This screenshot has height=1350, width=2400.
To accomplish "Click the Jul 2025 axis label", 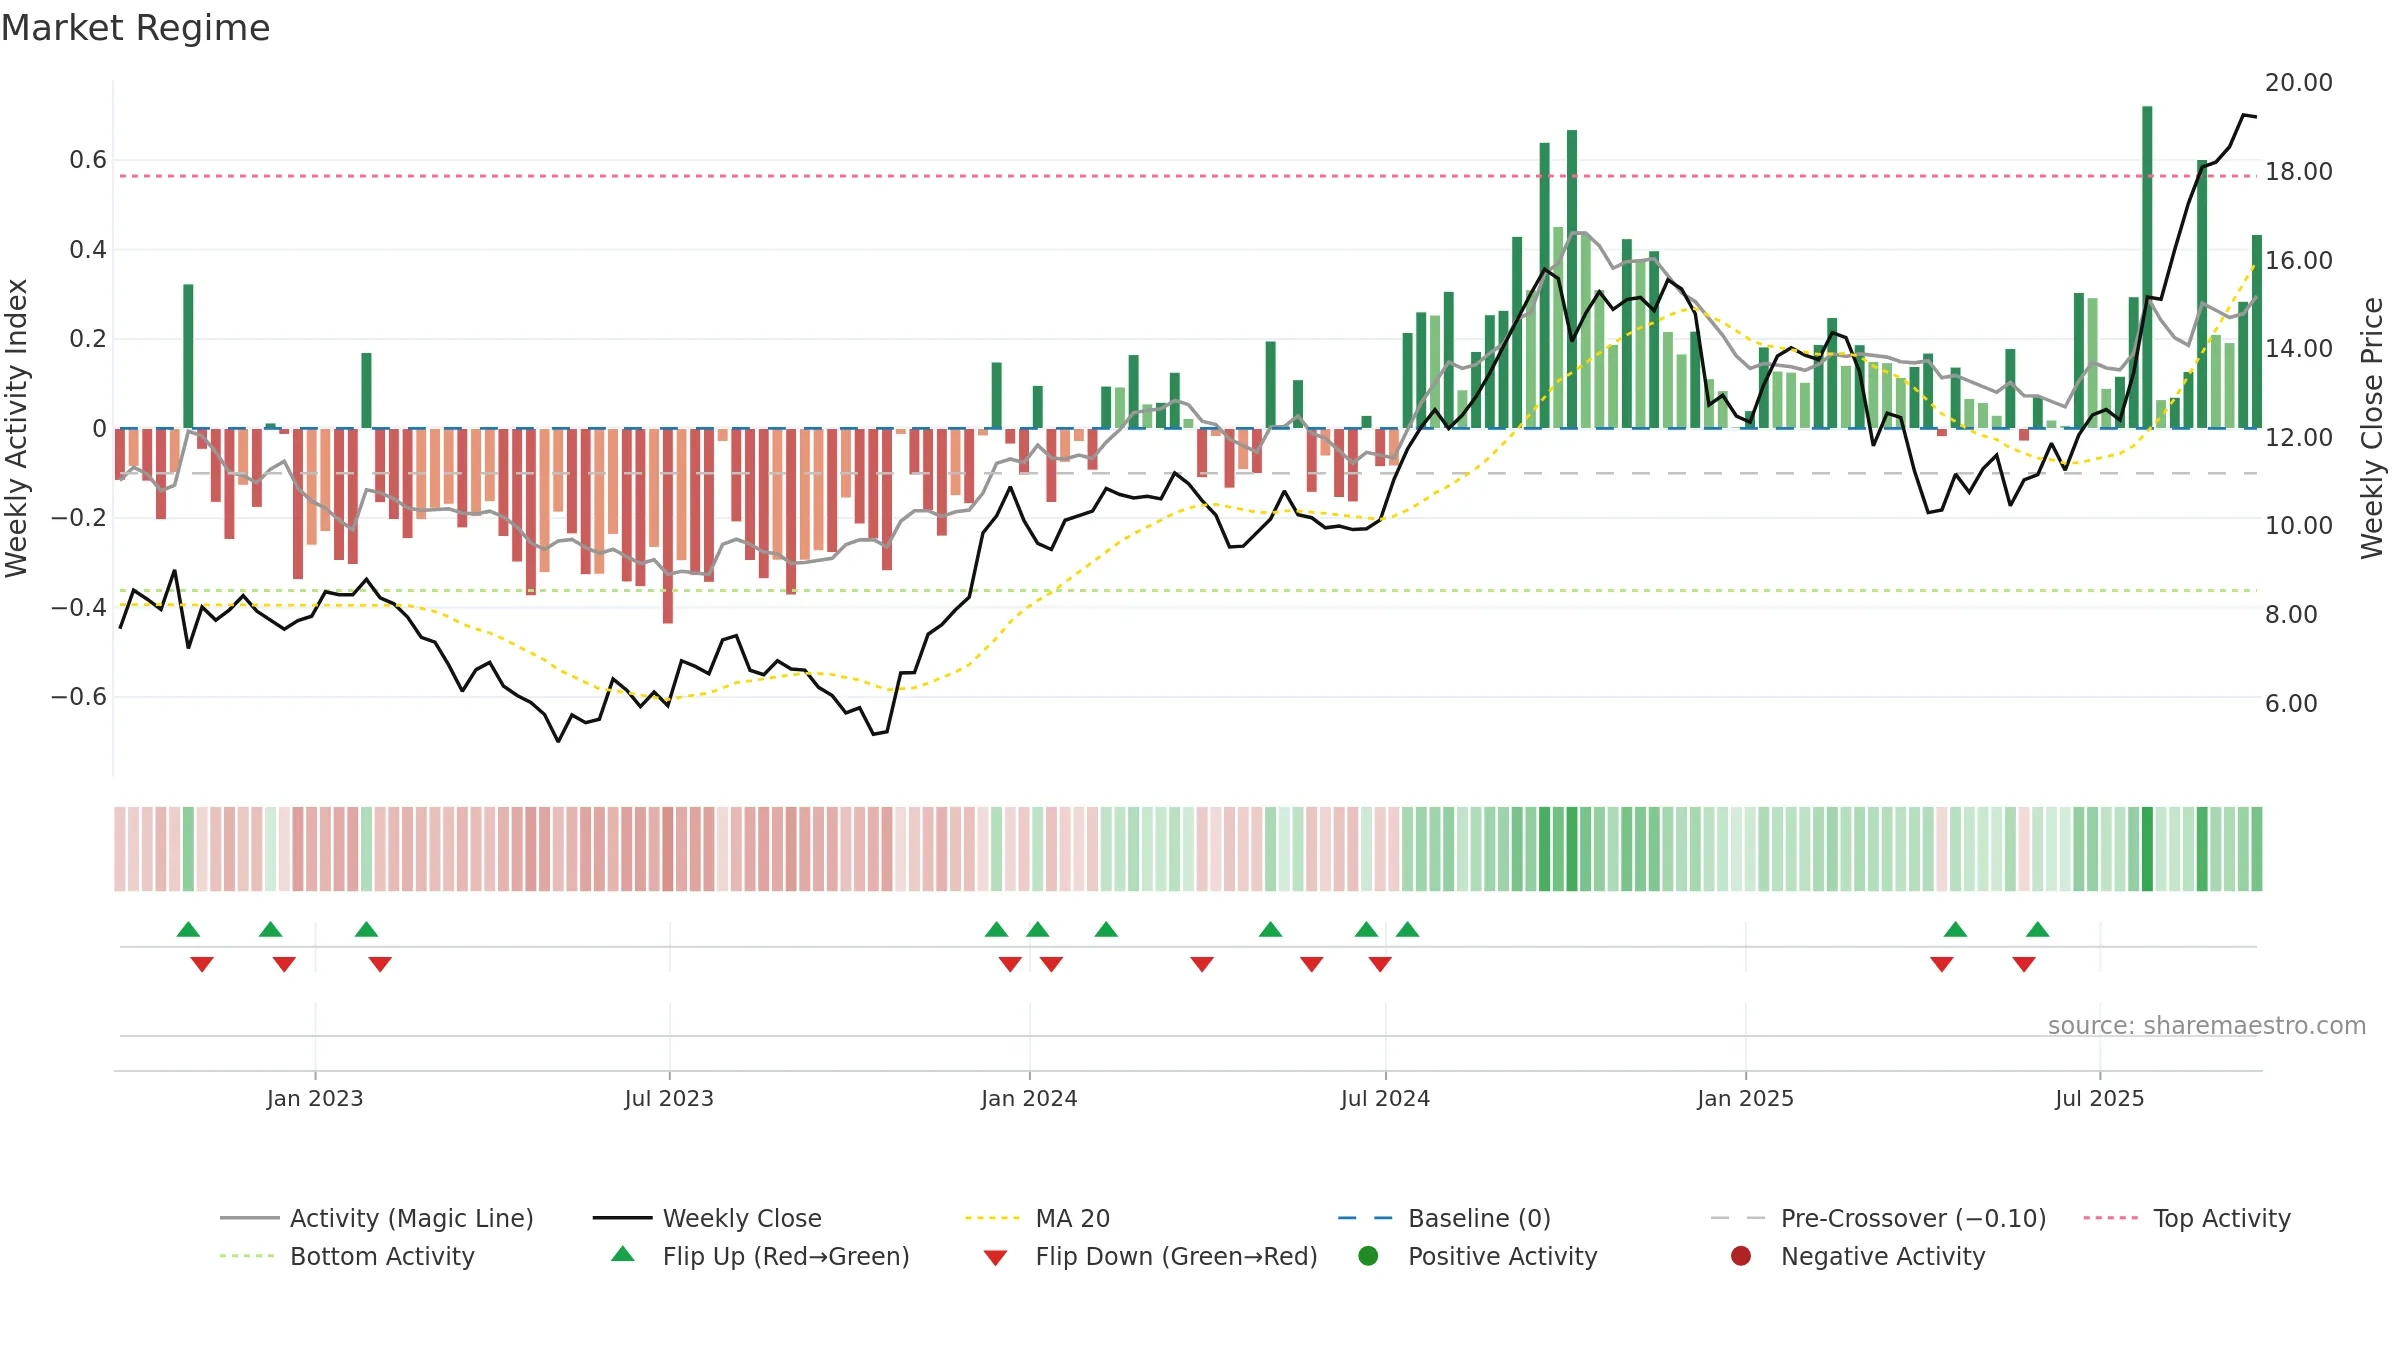I will [2100, 1098].
